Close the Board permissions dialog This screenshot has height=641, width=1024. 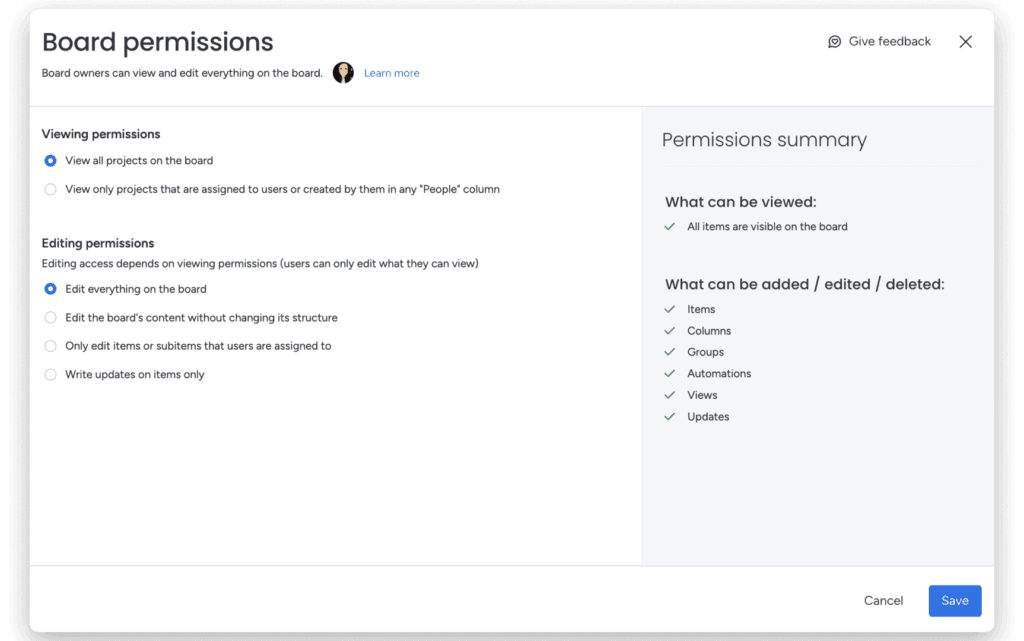point(965,41)
